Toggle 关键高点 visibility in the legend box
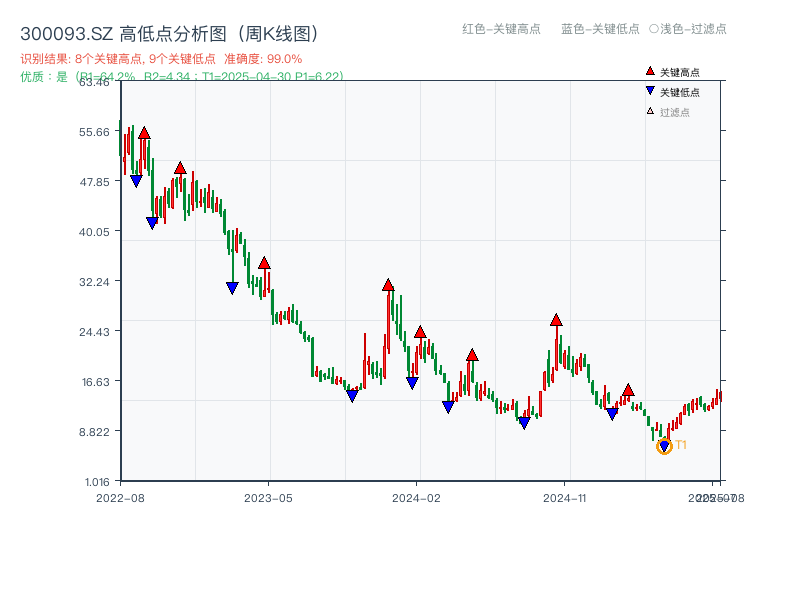This screenshot has width=800, height=600. [678, 71]
